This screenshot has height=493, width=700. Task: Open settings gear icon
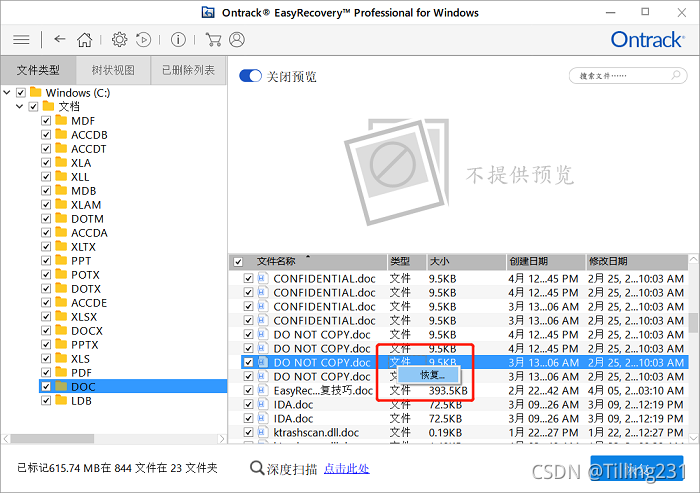pos(119,40)
